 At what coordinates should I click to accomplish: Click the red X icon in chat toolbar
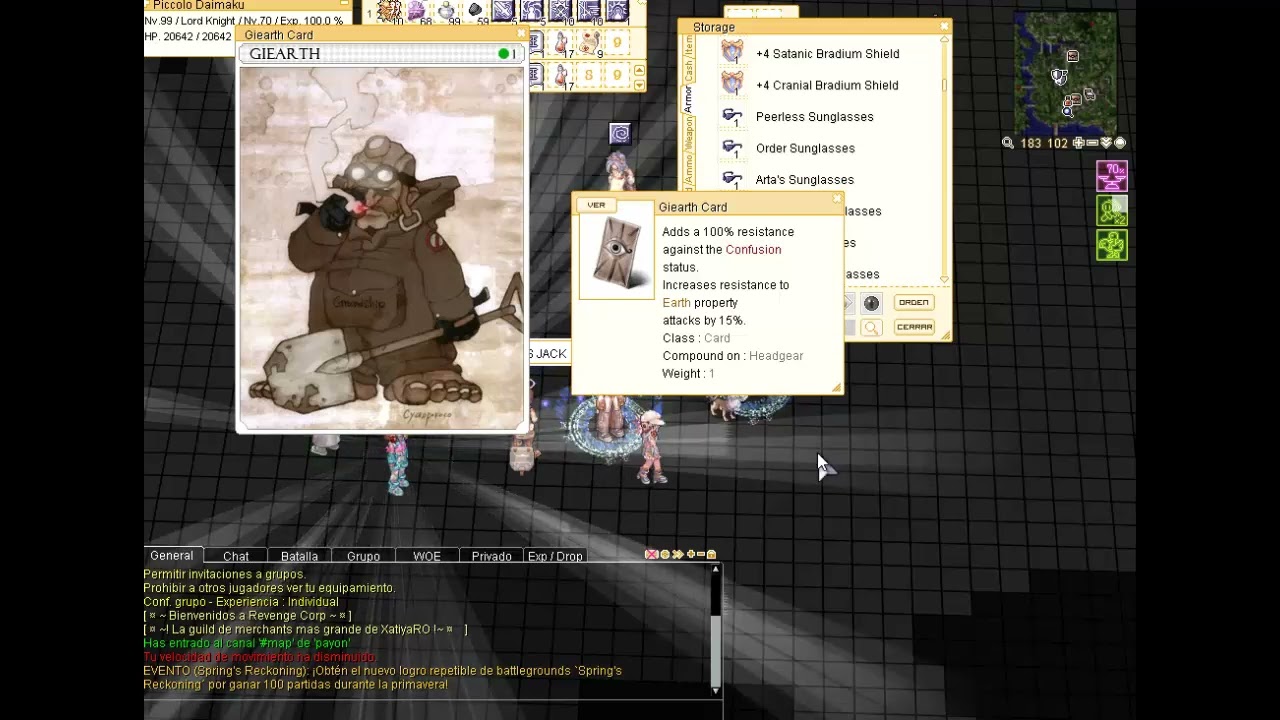click(651, 554)
